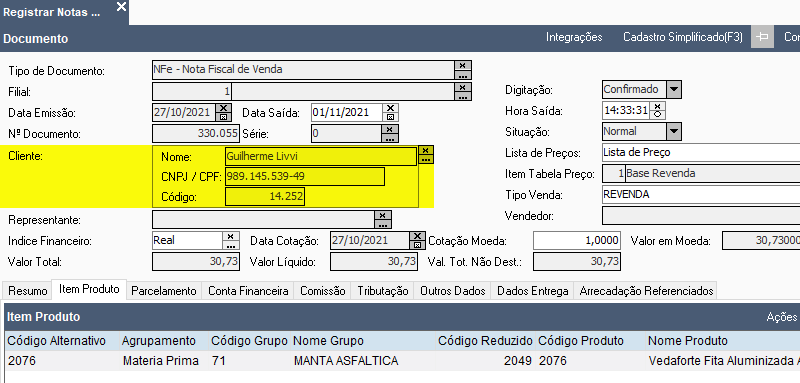Clear the Hora Saída time
The image size is (800, 383).
[658, 106]
